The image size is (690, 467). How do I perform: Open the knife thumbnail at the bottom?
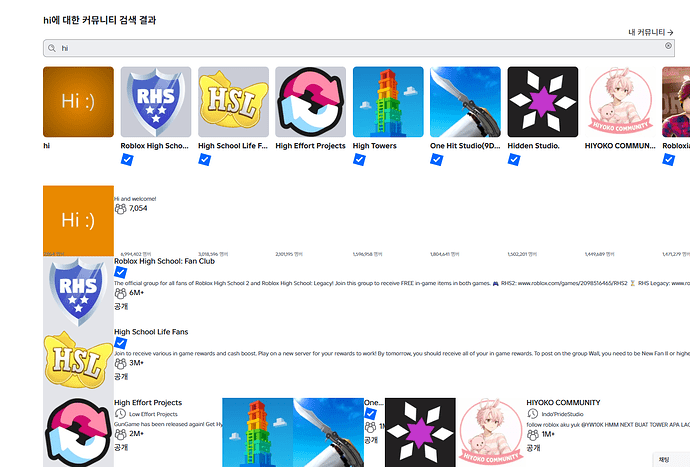[x=328, y=433]
